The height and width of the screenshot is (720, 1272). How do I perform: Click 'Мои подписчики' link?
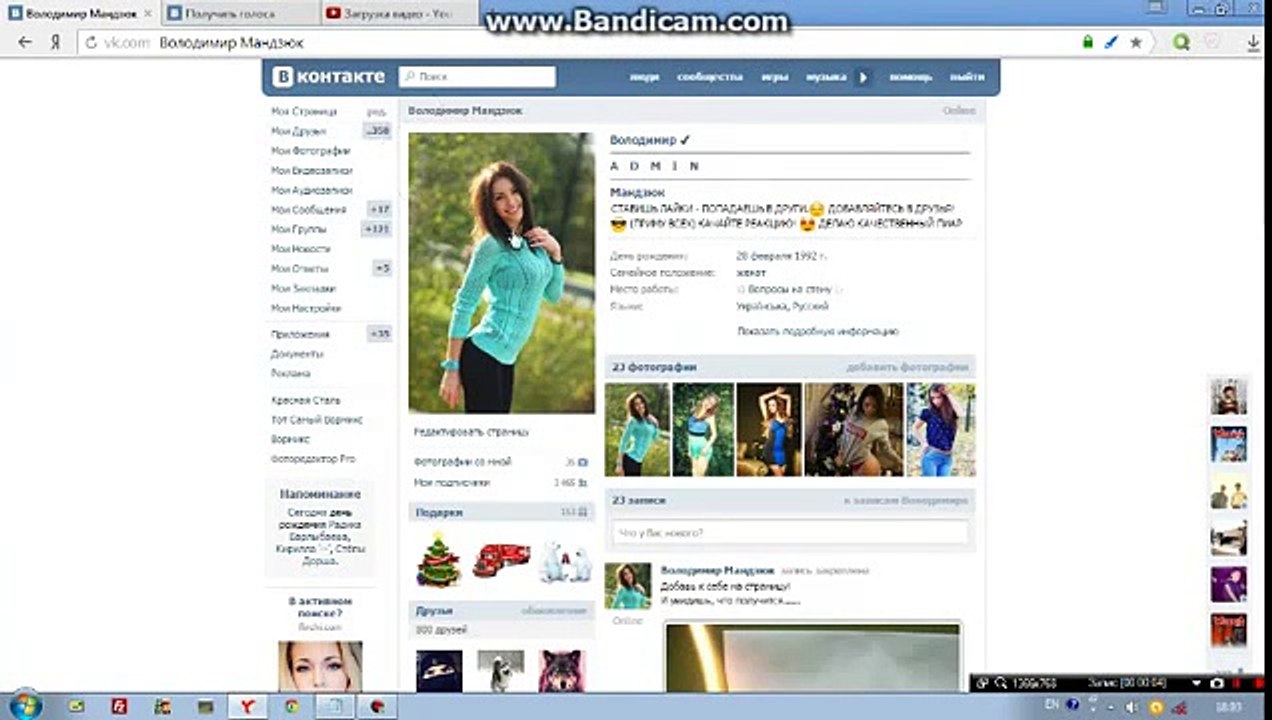(452, 482)
